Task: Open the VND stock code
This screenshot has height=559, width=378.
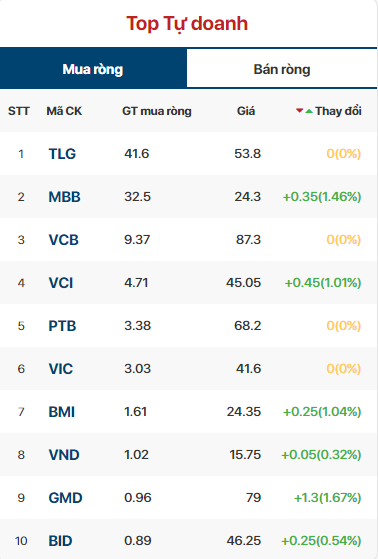Action: pyautogui.click(x=64, y=455)
